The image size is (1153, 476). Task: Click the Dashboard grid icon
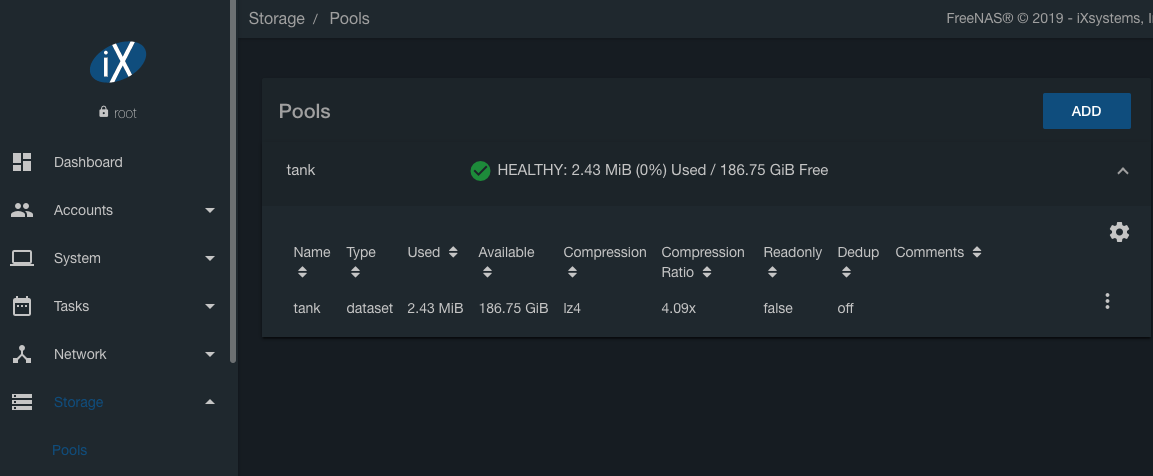coord(22,162)
